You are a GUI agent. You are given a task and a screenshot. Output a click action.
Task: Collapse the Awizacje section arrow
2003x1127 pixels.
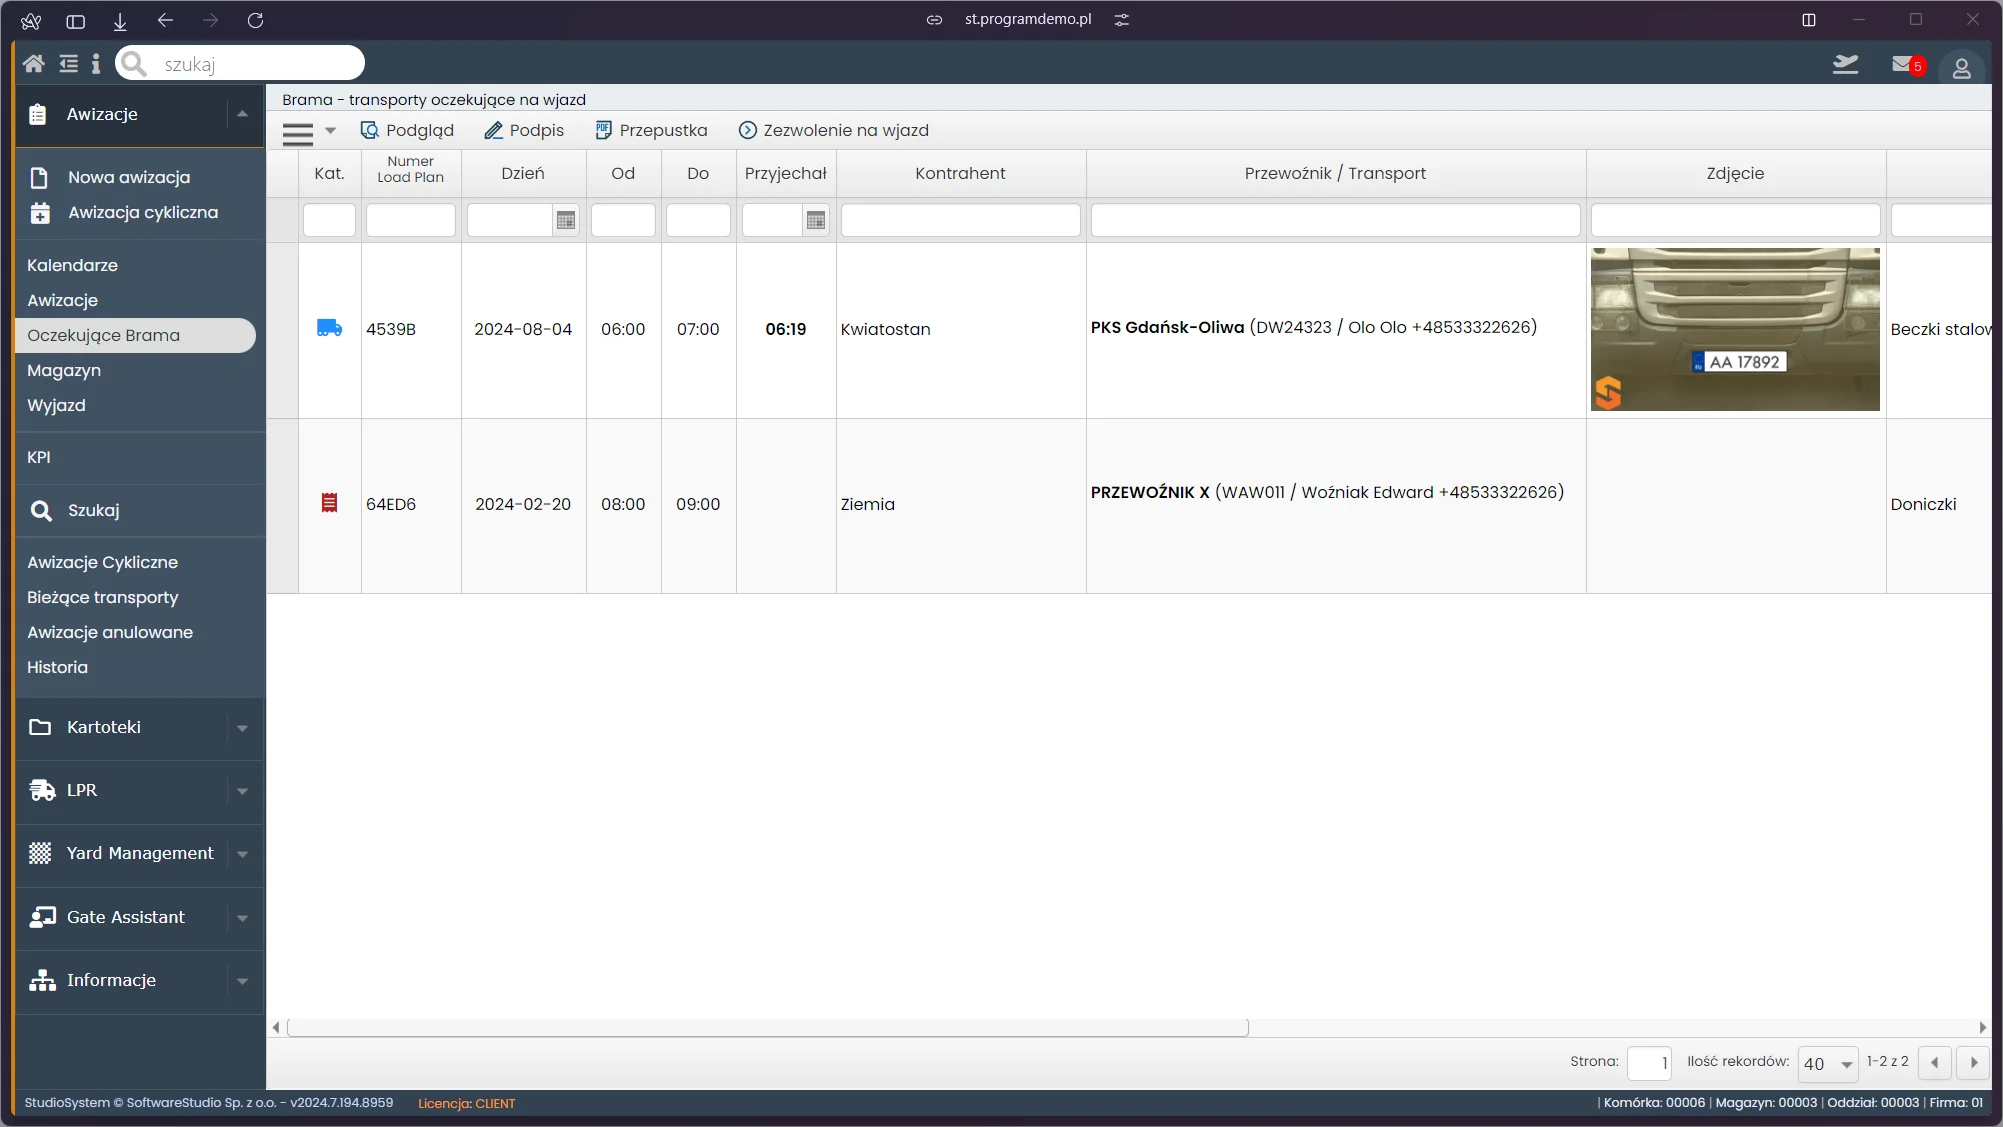coord(242,114)
